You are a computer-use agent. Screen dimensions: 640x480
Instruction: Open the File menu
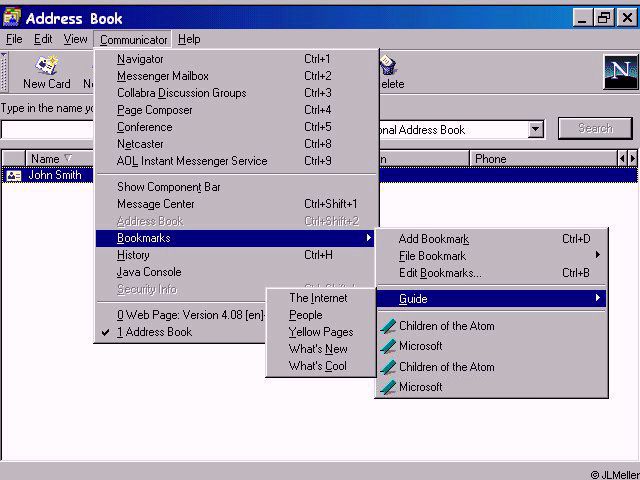pos(14,39)
